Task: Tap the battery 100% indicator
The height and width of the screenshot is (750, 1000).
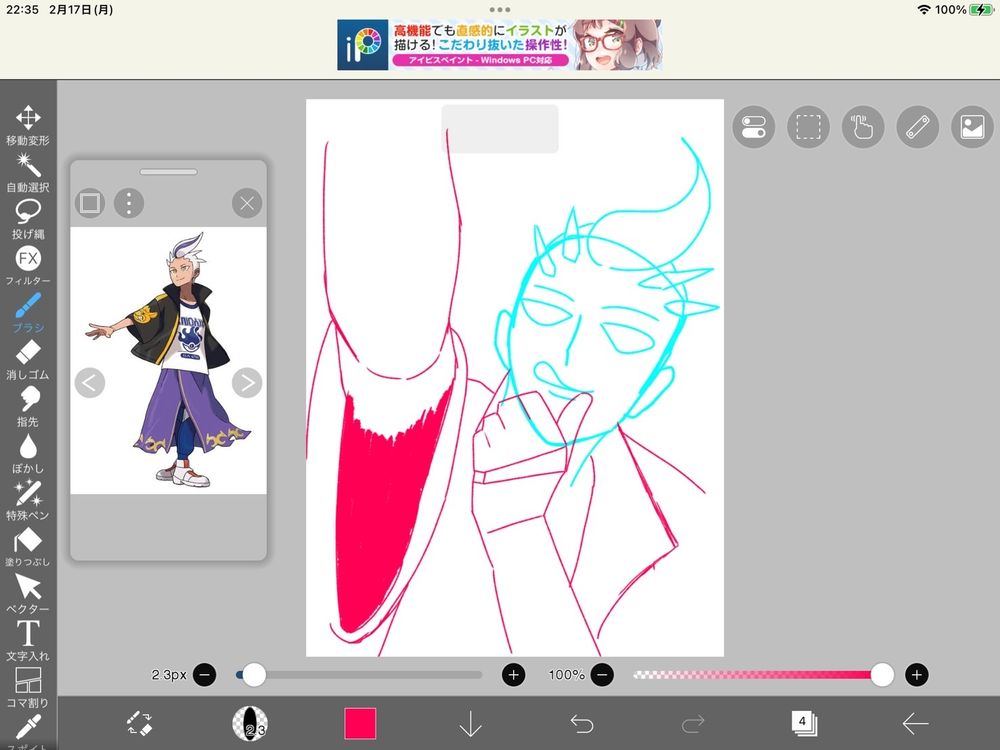Action: coord(964,10)
